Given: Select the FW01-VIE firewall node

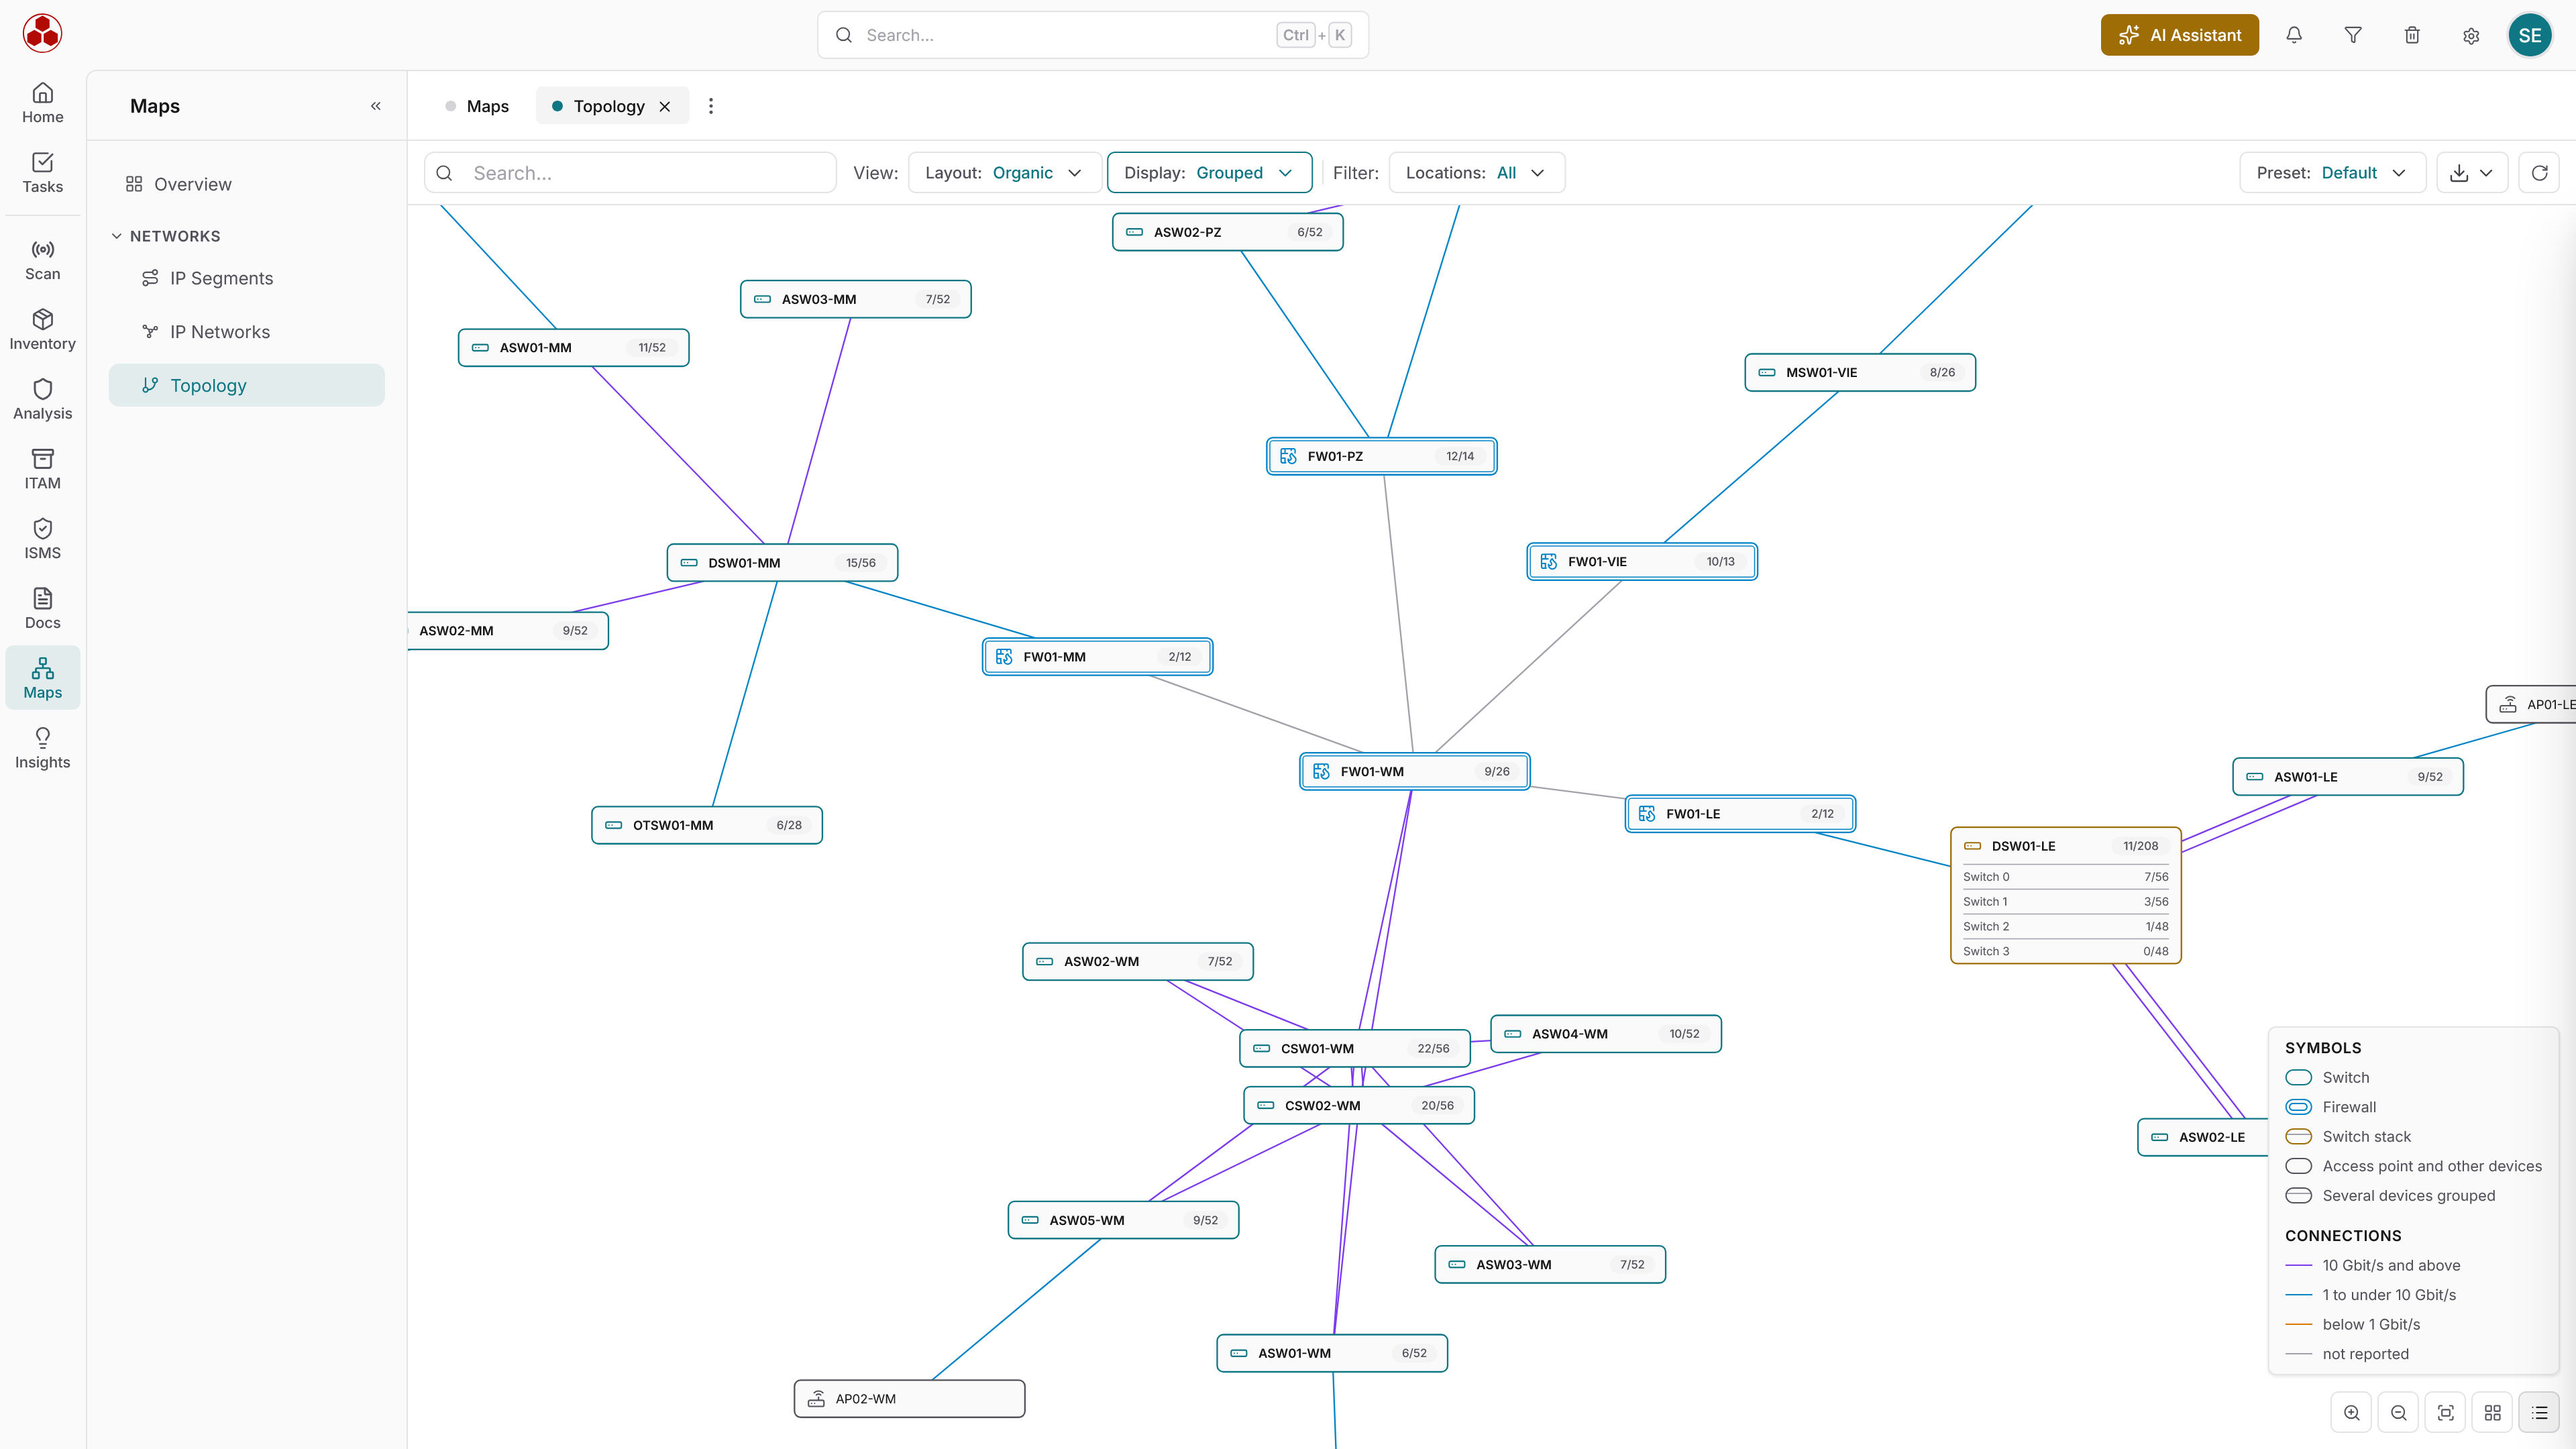Looking at the screenshot, I should point(1642,562).
